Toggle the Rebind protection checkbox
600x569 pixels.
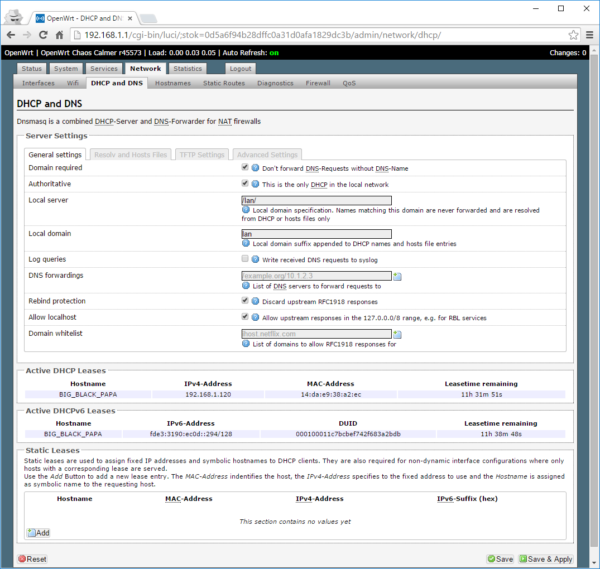coord(245,299)
